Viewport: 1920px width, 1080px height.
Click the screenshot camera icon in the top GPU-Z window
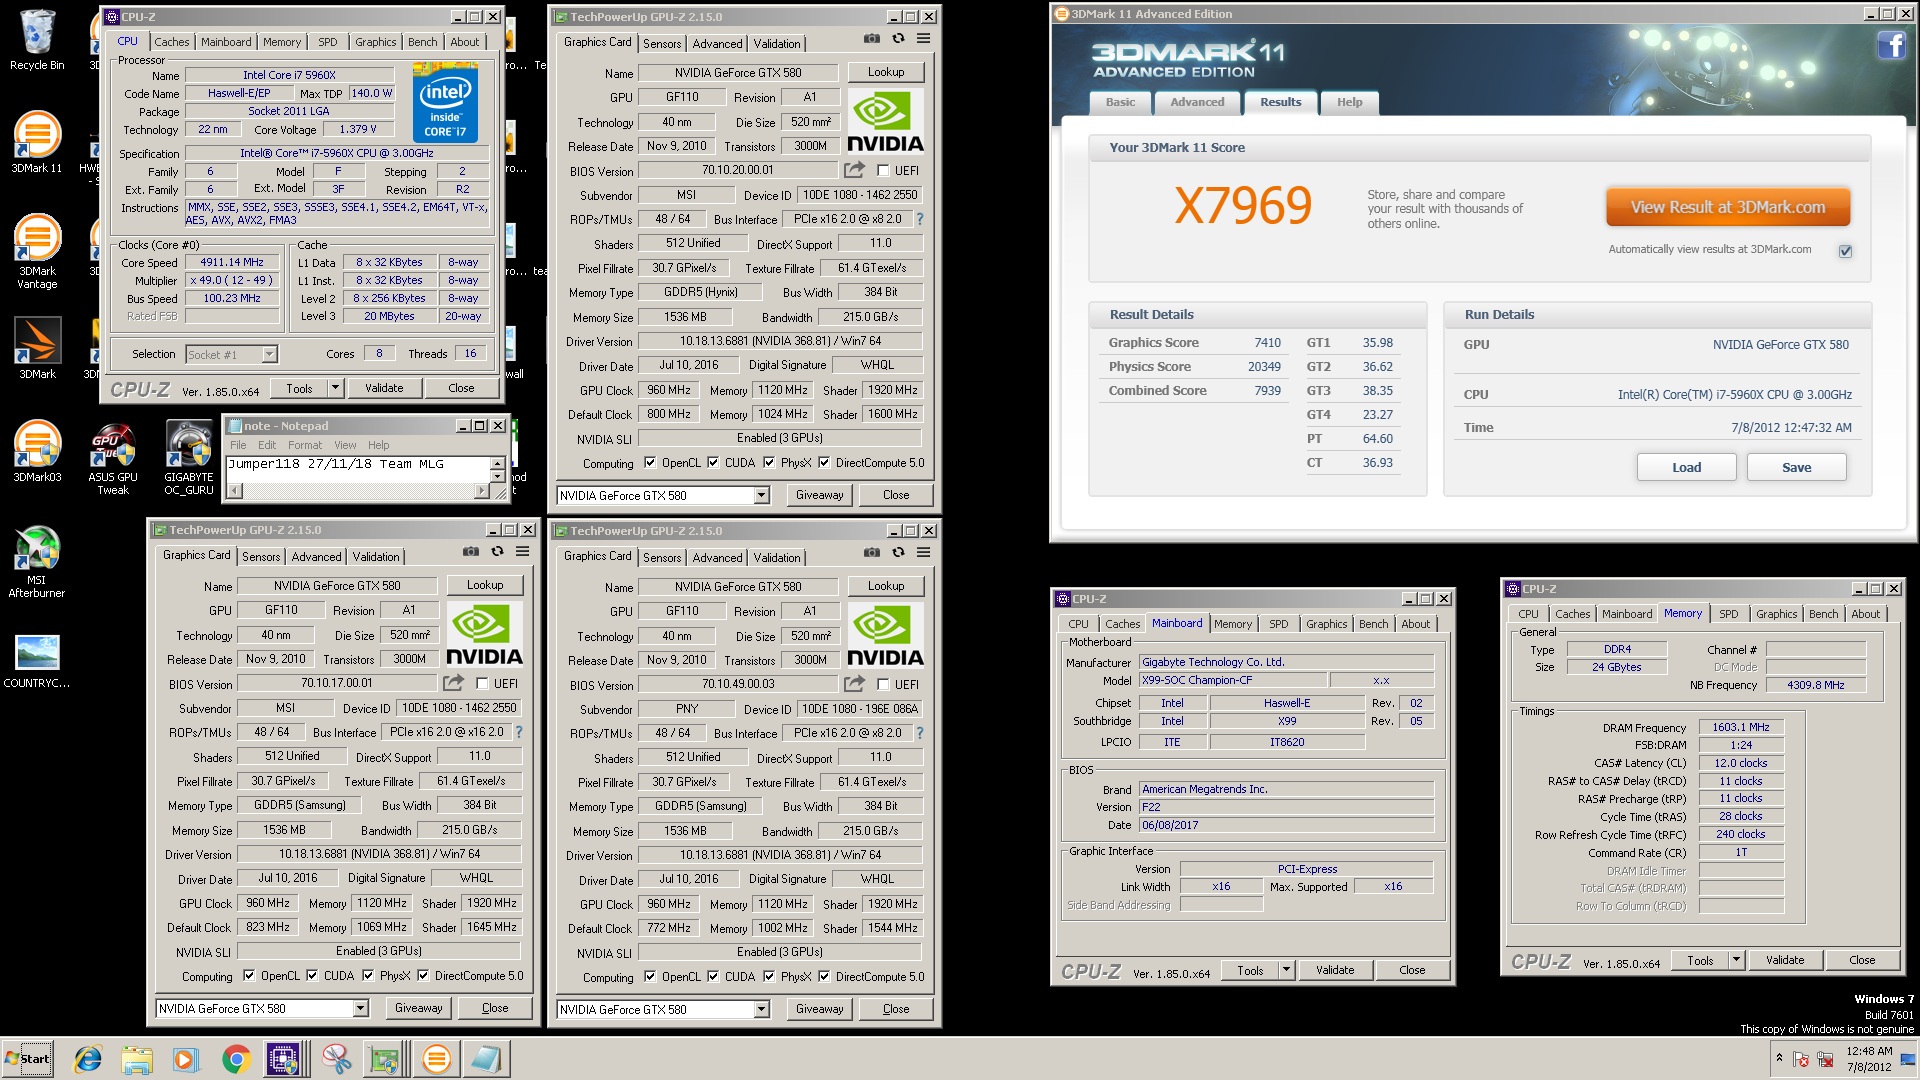(872, 39)
